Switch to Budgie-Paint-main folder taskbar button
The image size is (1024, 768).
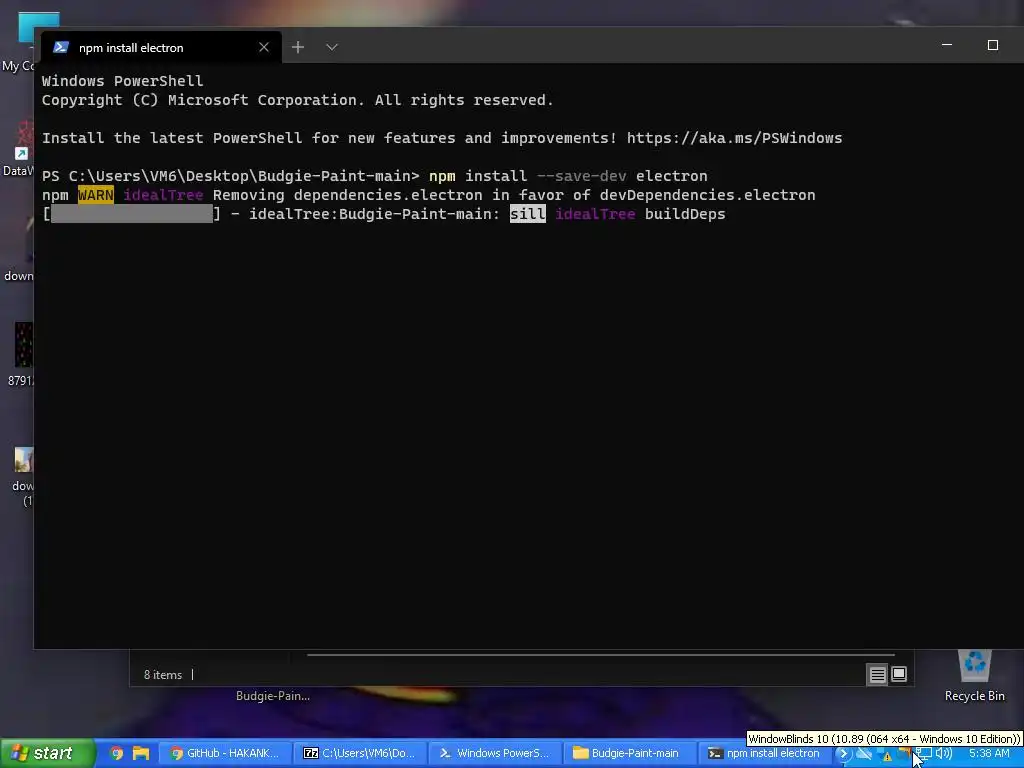pyautogui.click(x=630, y=753)
